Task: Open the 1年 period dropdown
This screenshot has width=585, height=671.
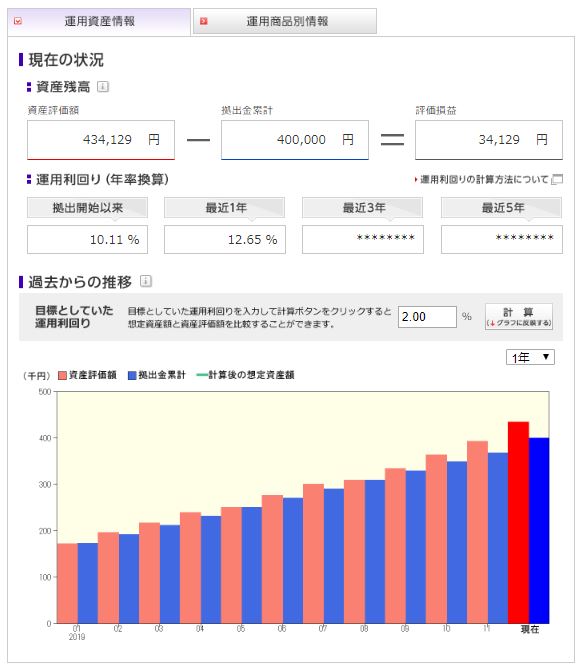Action: pyautogui.click(x=530, y=357)
